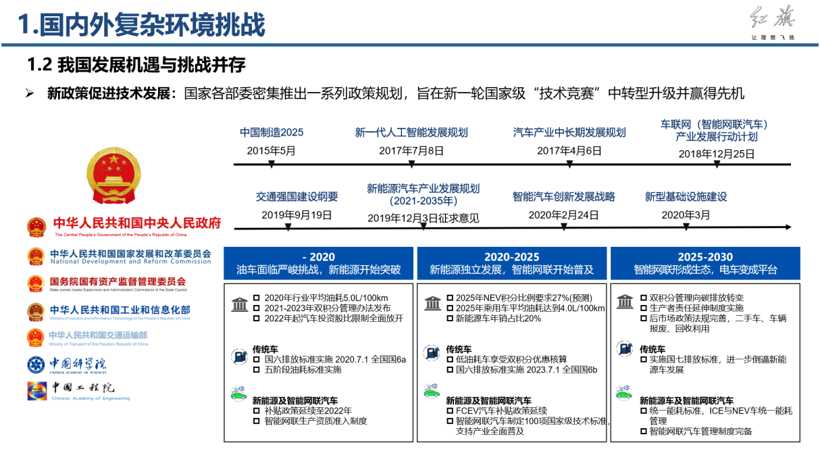
Task: Click the green car icon in the -2020 box
Action: pyautogui.click(x=239, y=393)
